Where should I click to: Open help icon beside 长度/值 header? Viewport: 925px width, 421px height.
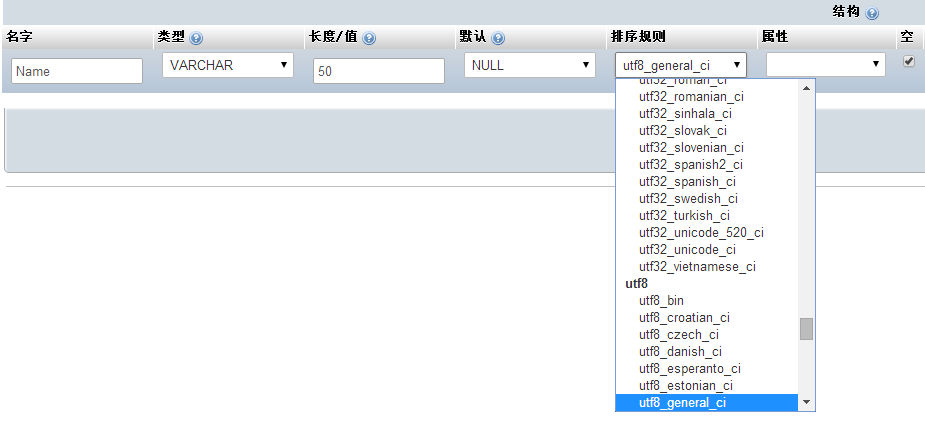(x=369, y=38)
